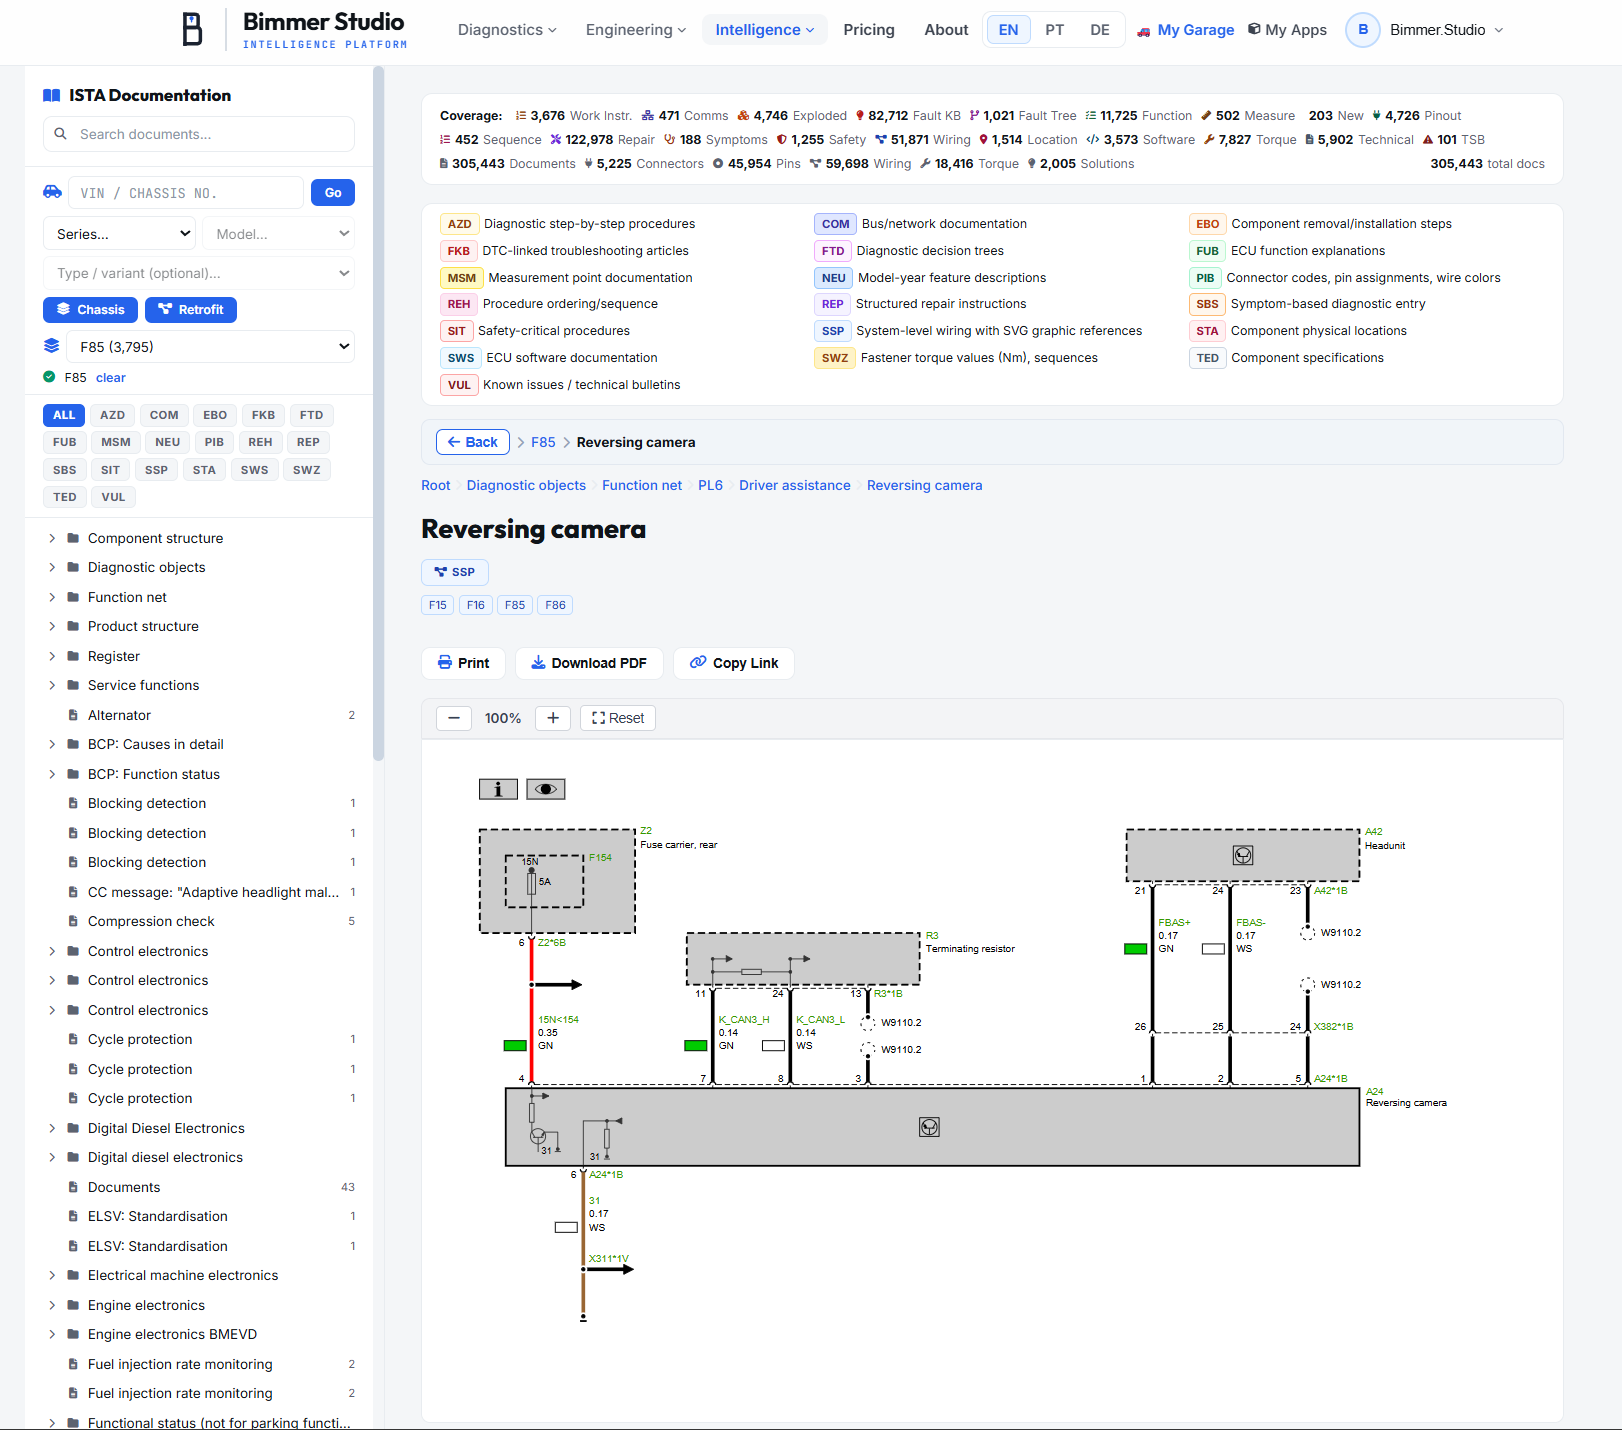Click the info icon above the wiring diagram
This screenshot has width=1622, height=1430.
pos(498,789)
